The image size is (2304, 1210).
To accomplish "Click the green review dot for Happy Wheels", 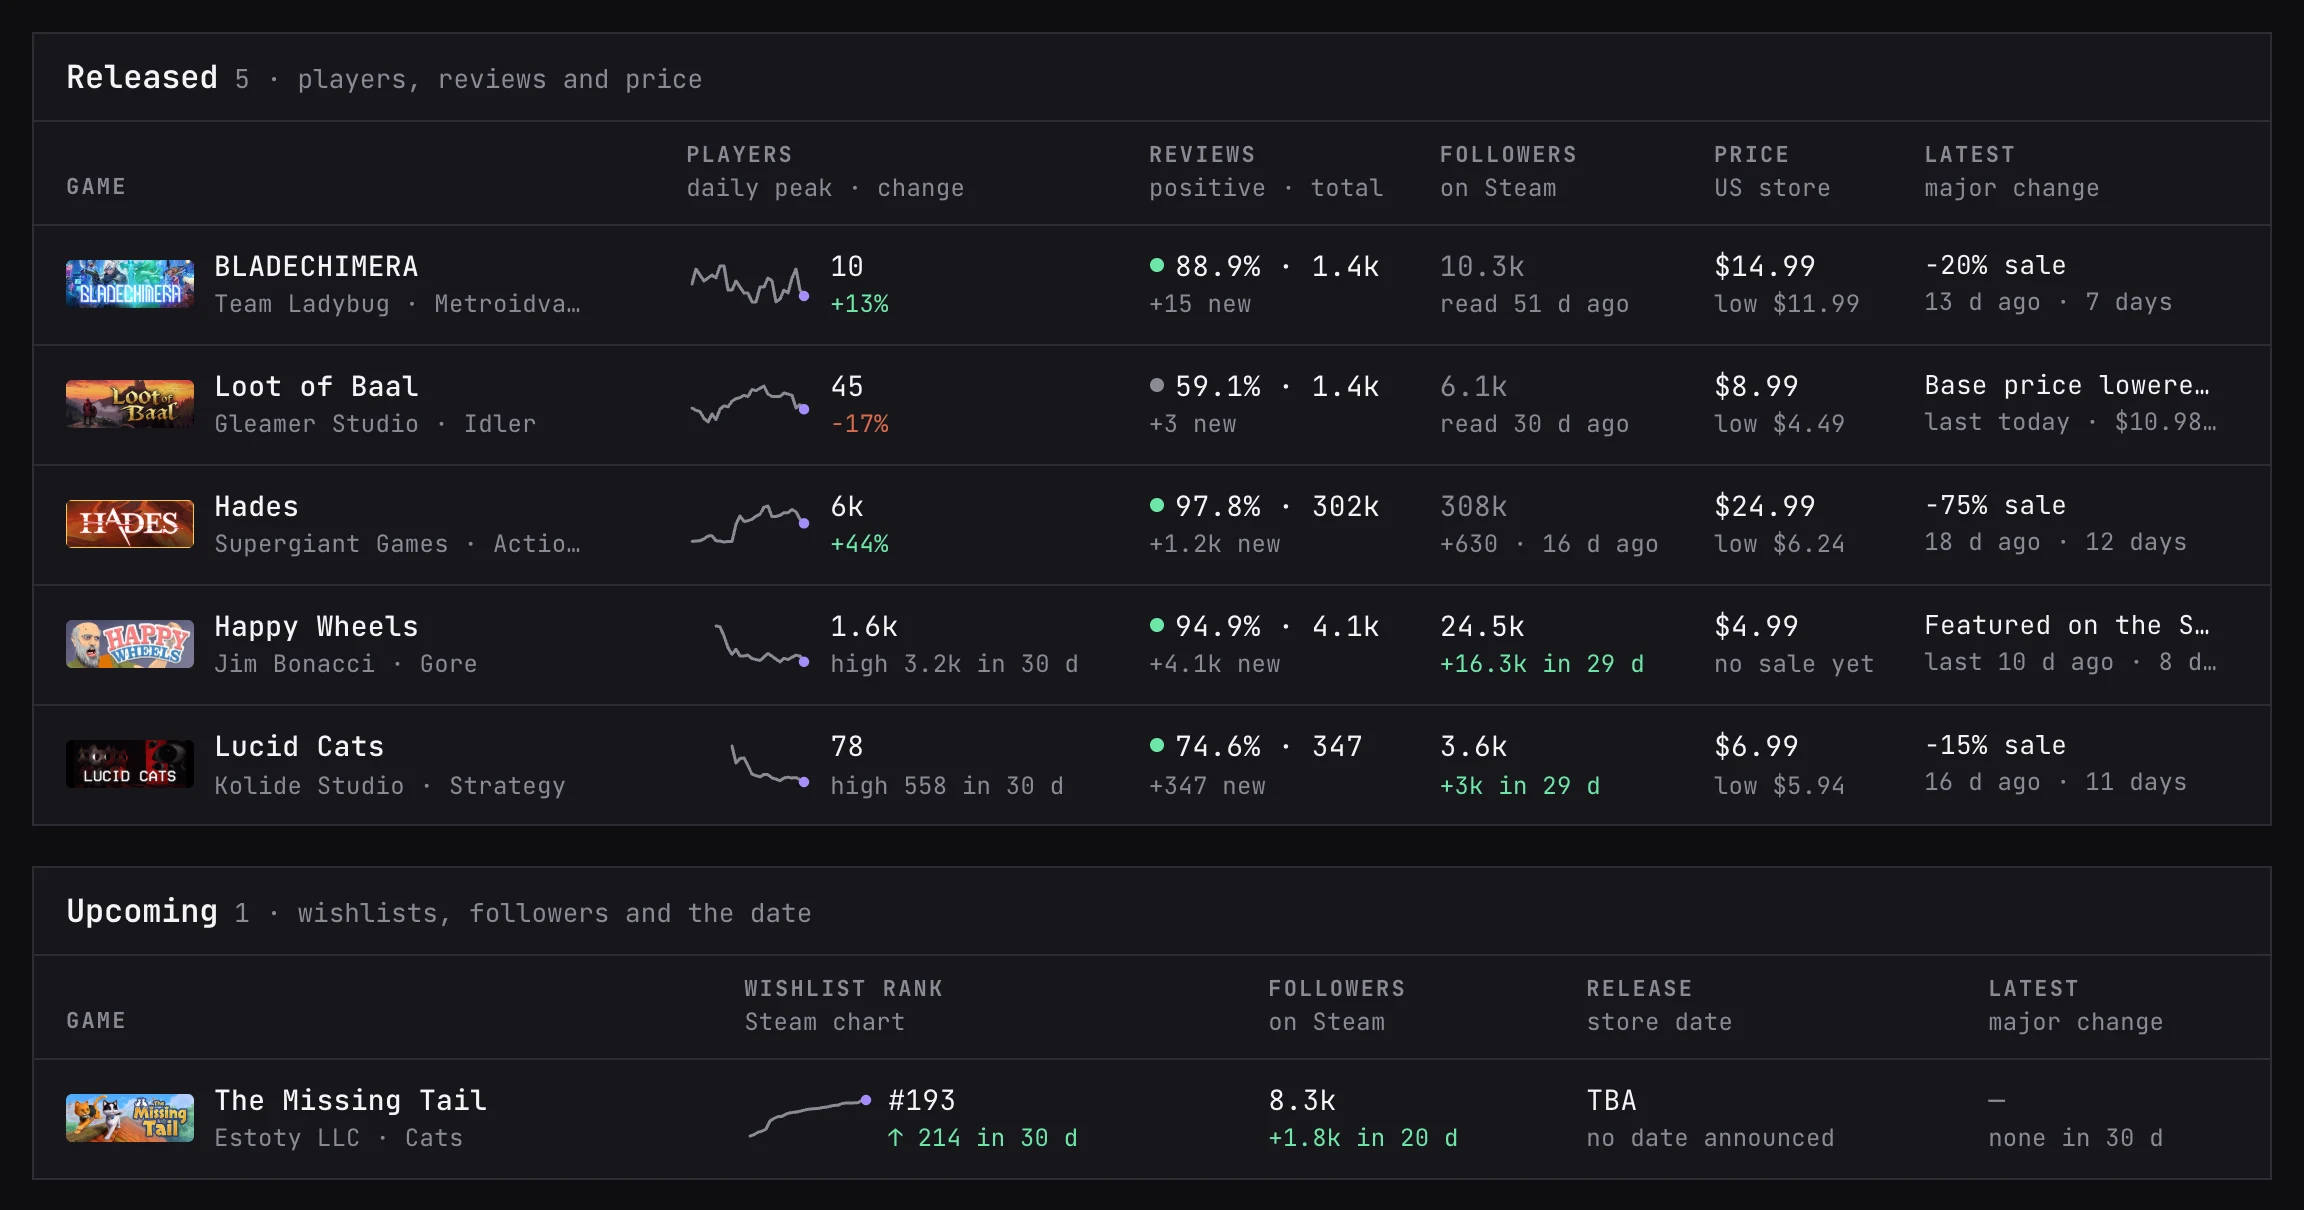I will coord(1157,625).
